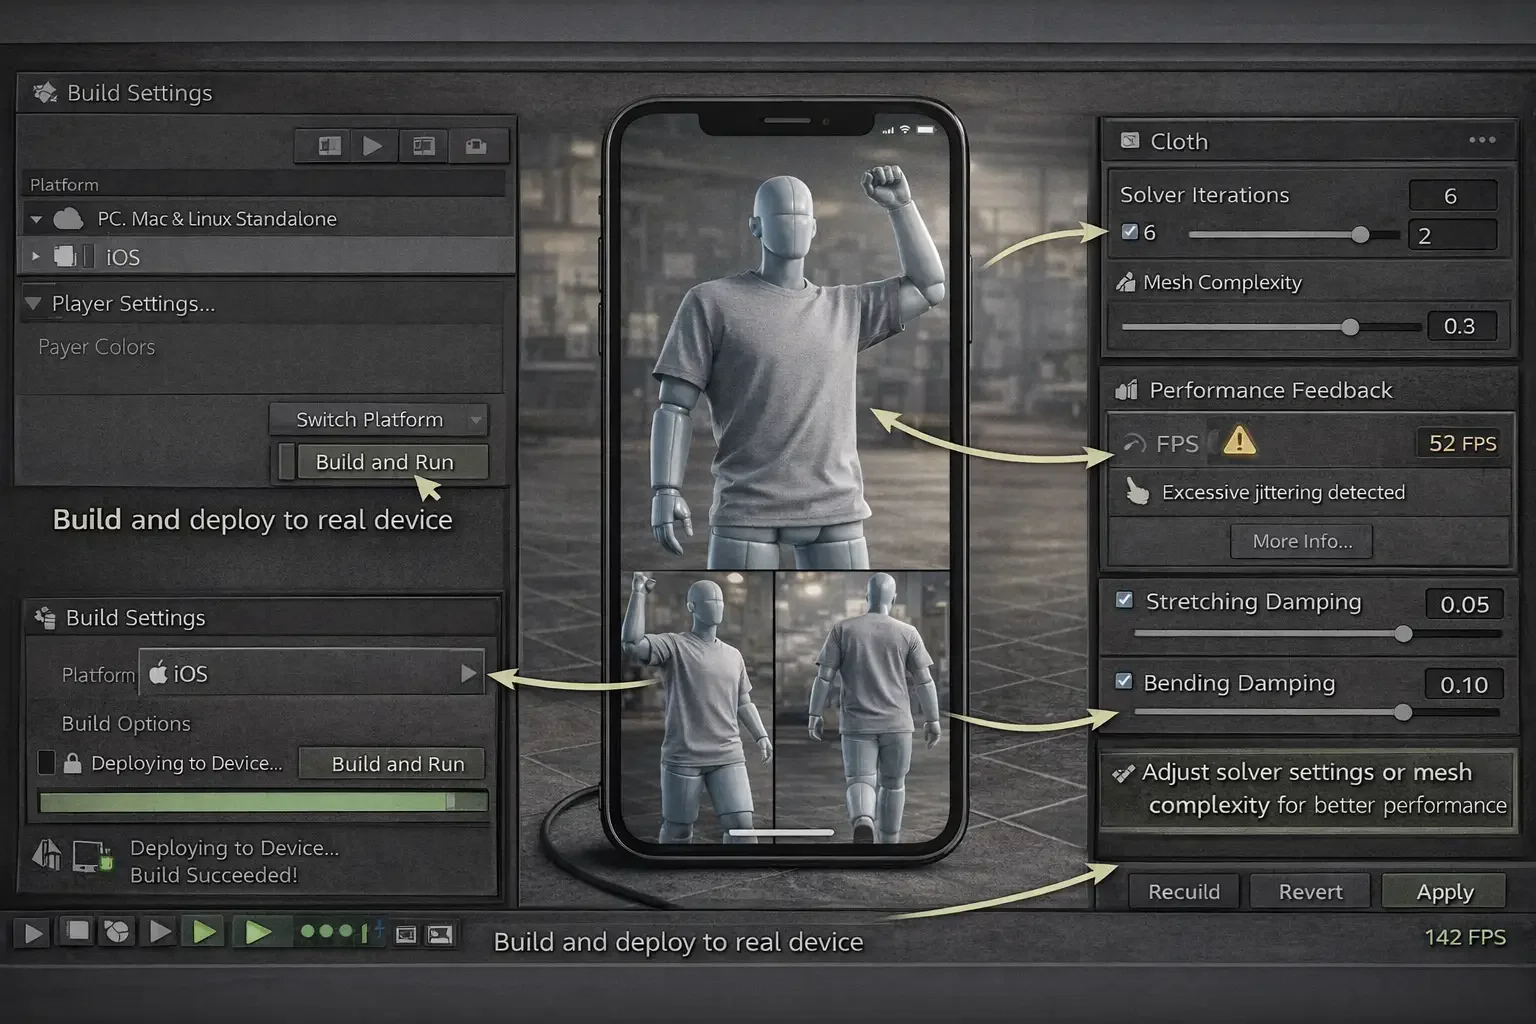The image size is (1536, 1024).
Task: Enable the Solver Iterations checkbox
Action: coord(1131,231)
